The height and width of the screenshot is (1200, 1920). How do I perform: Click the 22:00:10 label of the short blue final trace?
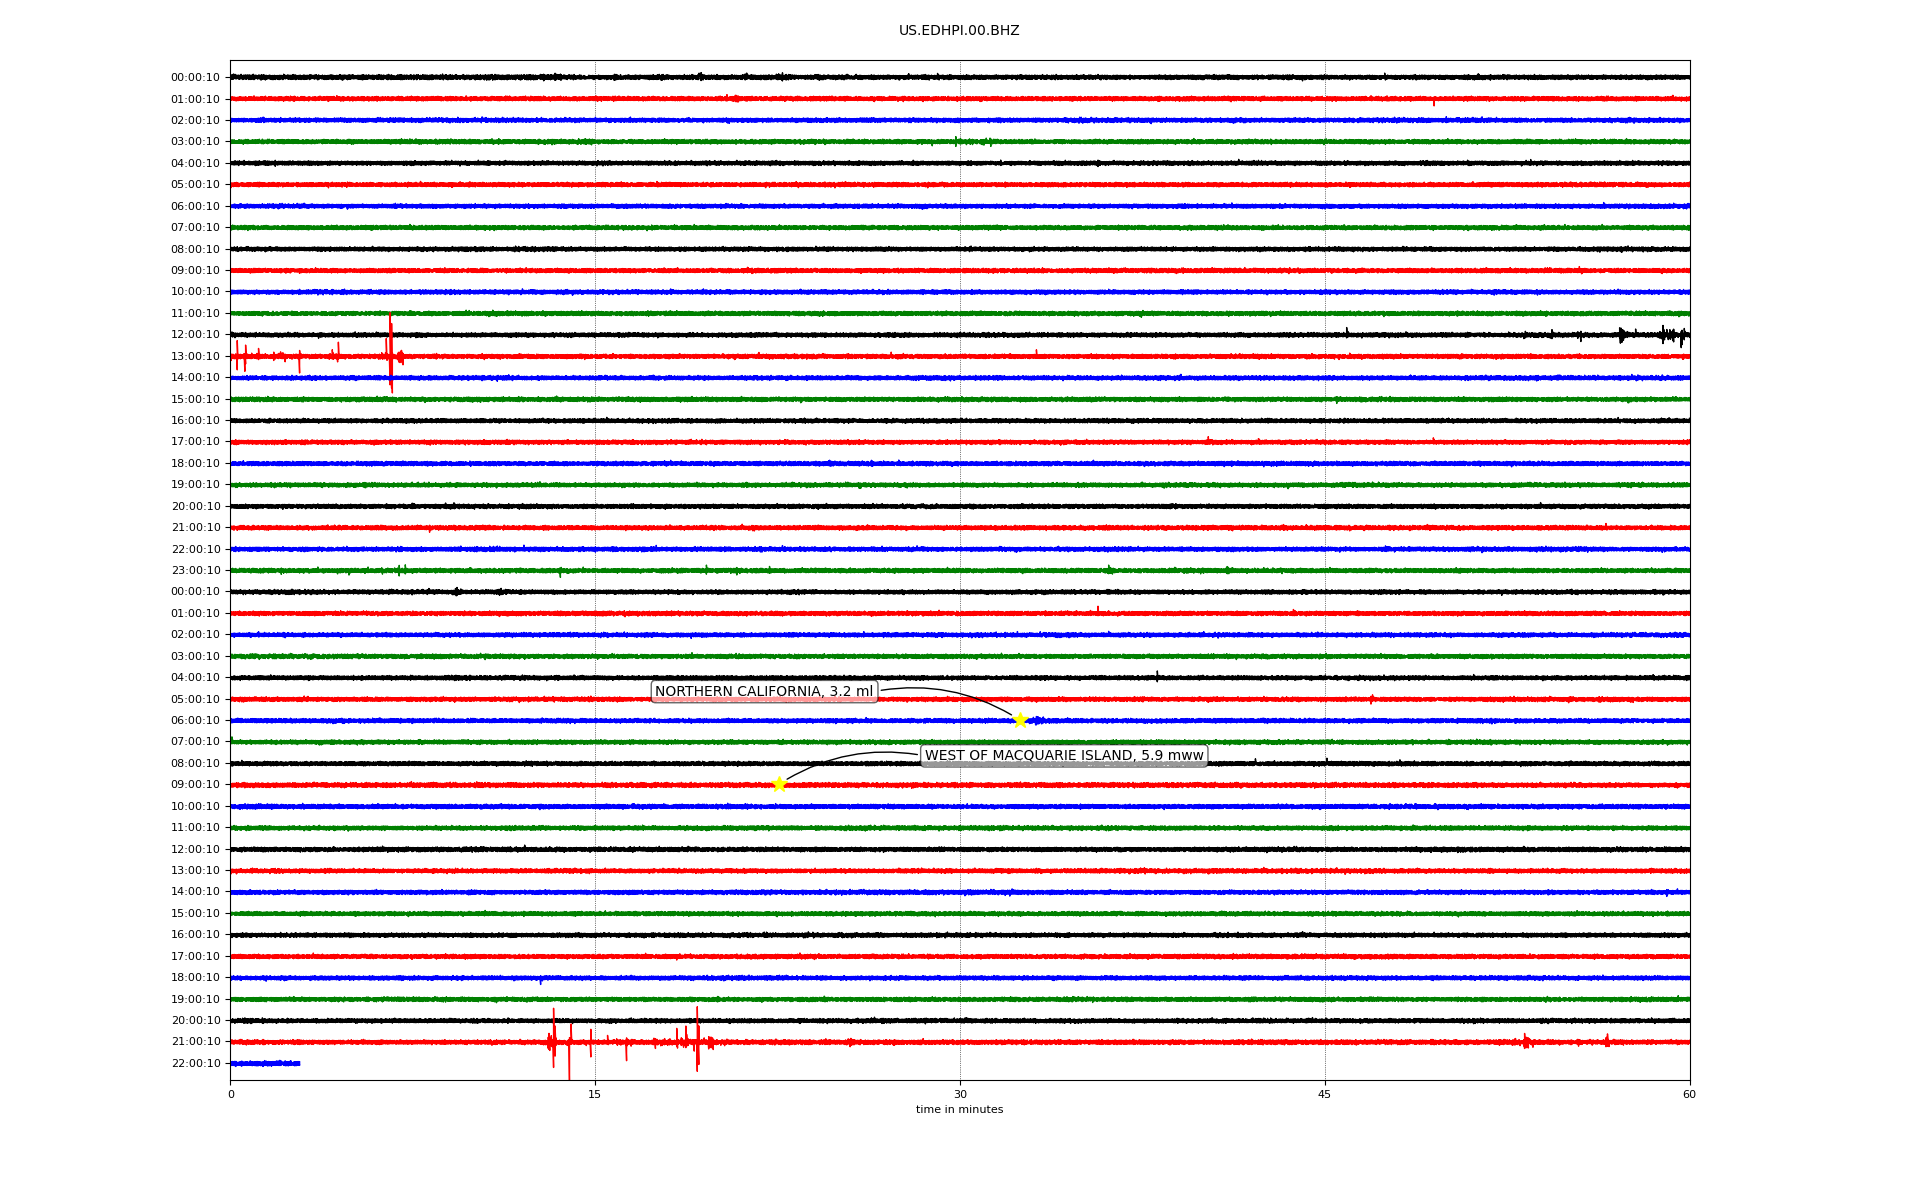[195, 1064]
